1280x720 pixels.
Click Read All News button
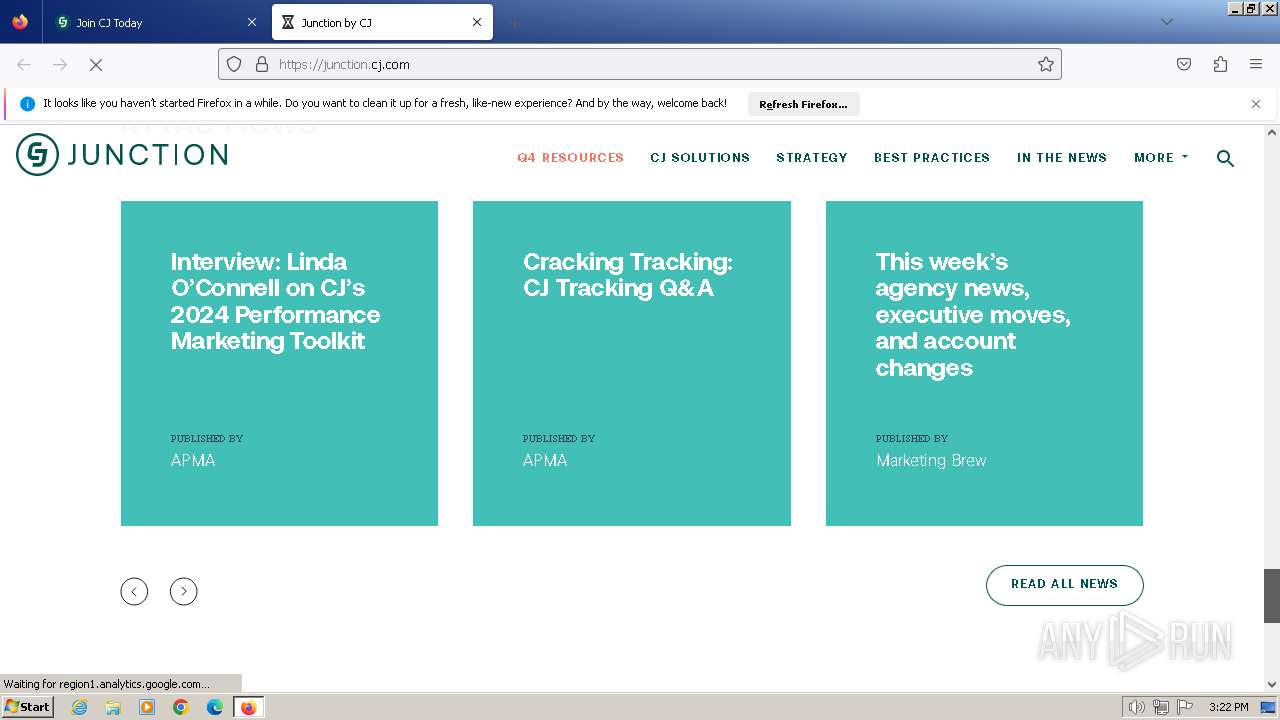1064,585
